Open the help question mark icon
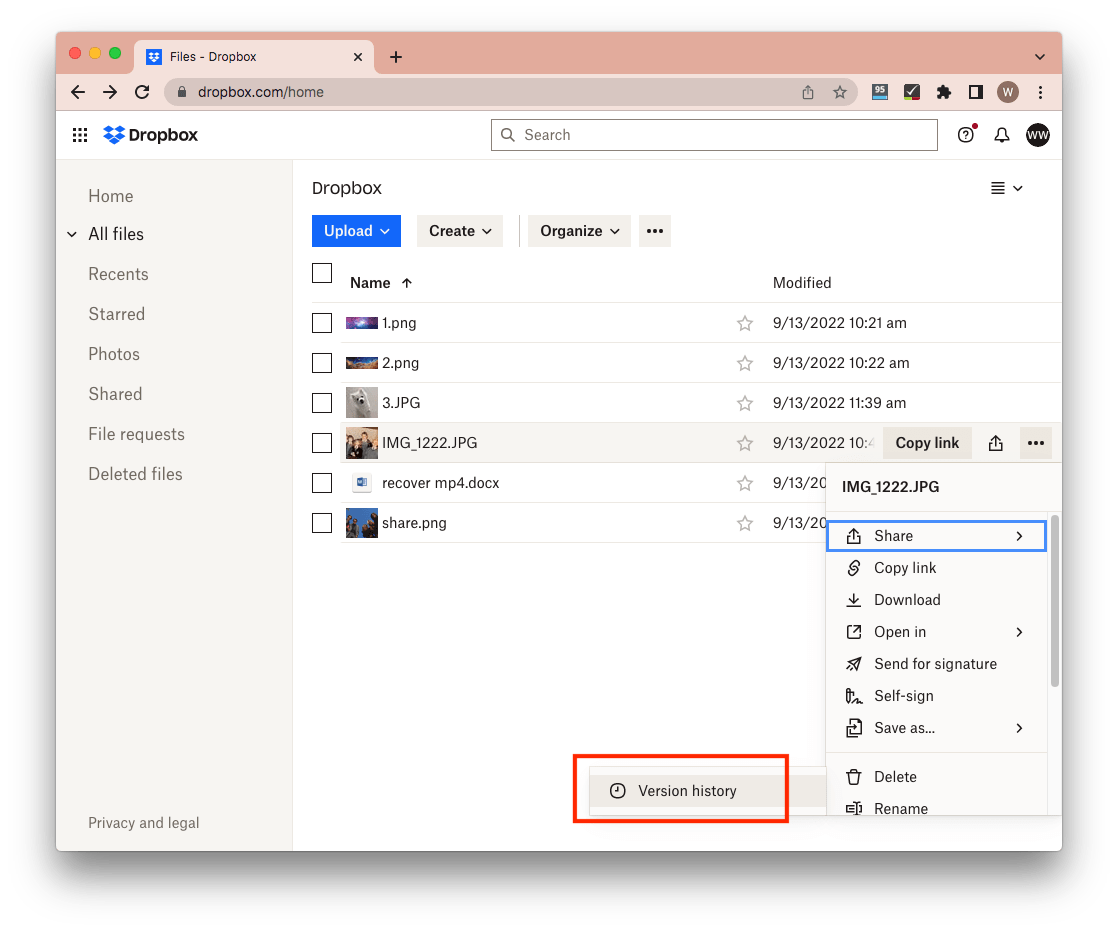The image size is (1118, 931). (x=965, y=135)
